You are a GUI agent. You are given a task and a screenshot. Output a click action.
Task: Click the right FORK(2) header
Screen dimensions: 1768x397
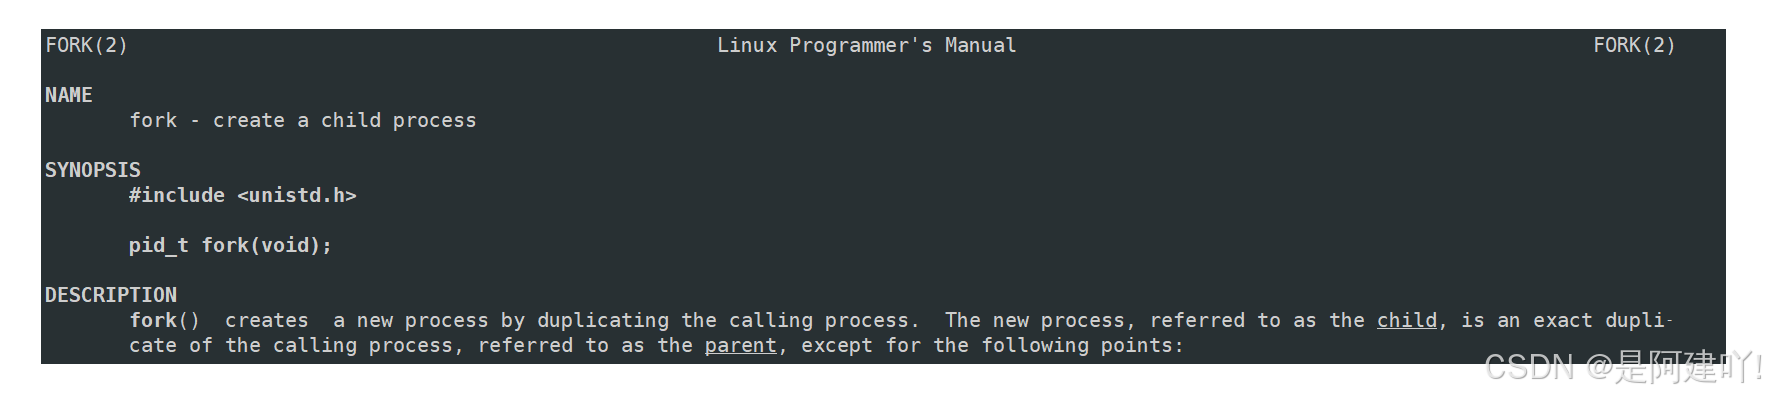[x=1634, y=45]
